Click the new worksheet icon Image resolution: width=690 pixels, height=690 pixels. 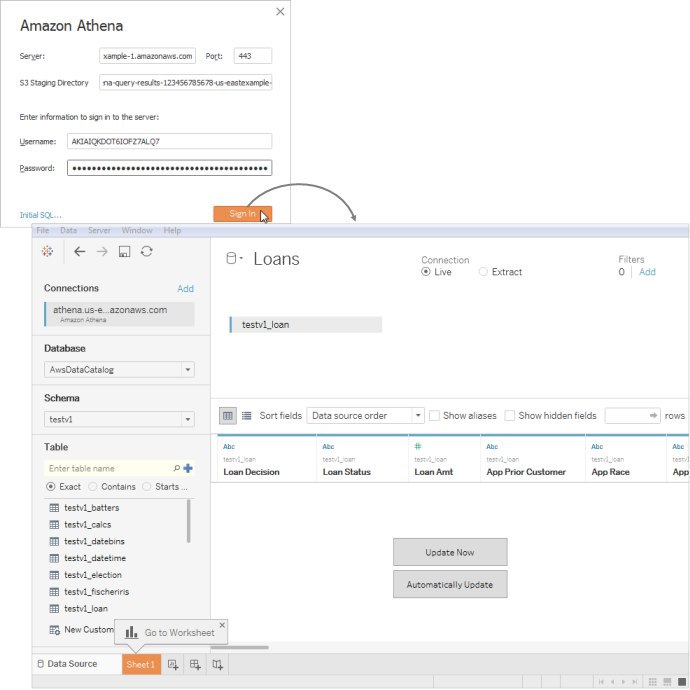pyautogui.click(x=173, y=664)
